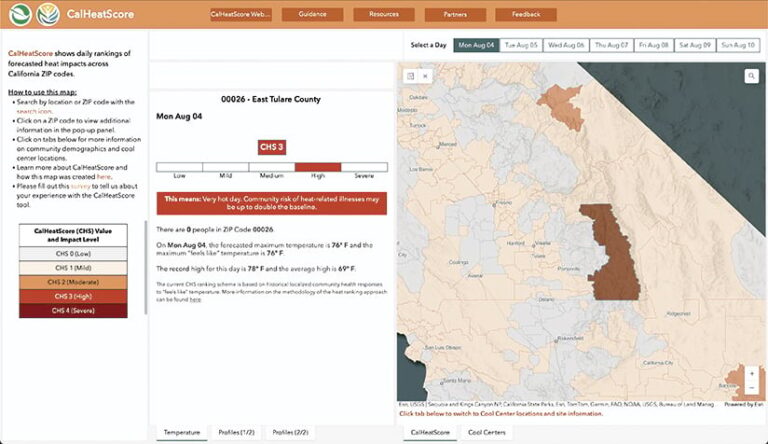768x444 pixels.
Task: Select Wed Aug 06 day button
Action: 566,45
